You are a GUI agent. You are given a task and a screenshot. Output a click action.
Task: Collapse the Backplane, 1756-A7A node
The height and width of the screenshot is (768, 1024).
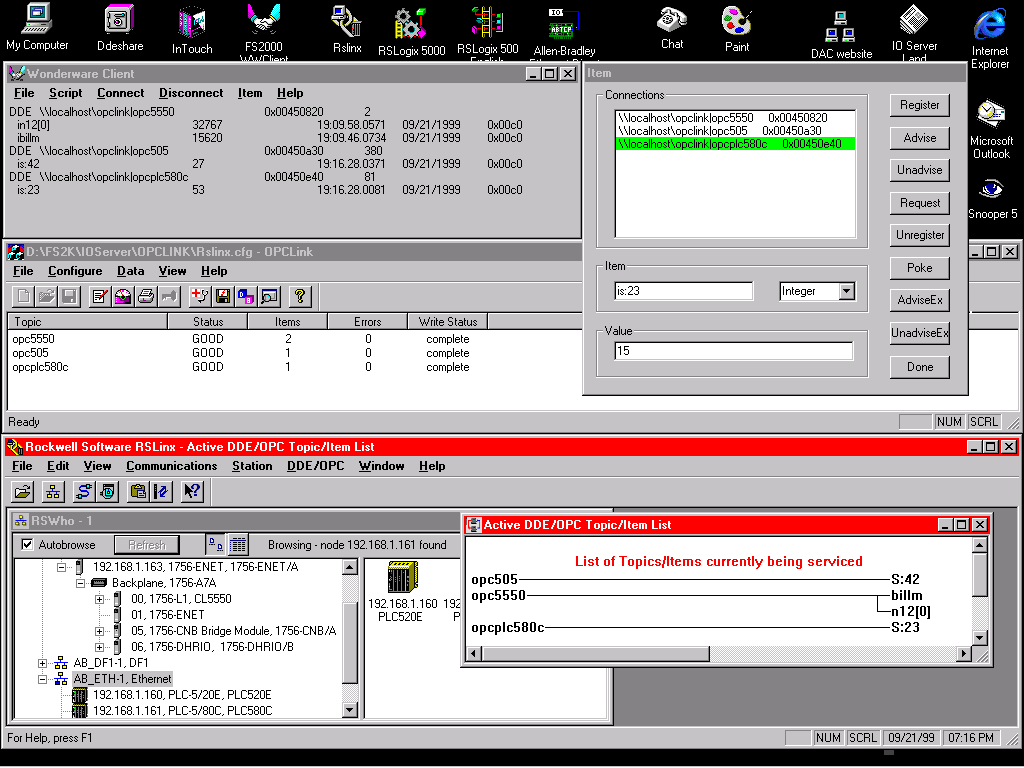(80, 583)
